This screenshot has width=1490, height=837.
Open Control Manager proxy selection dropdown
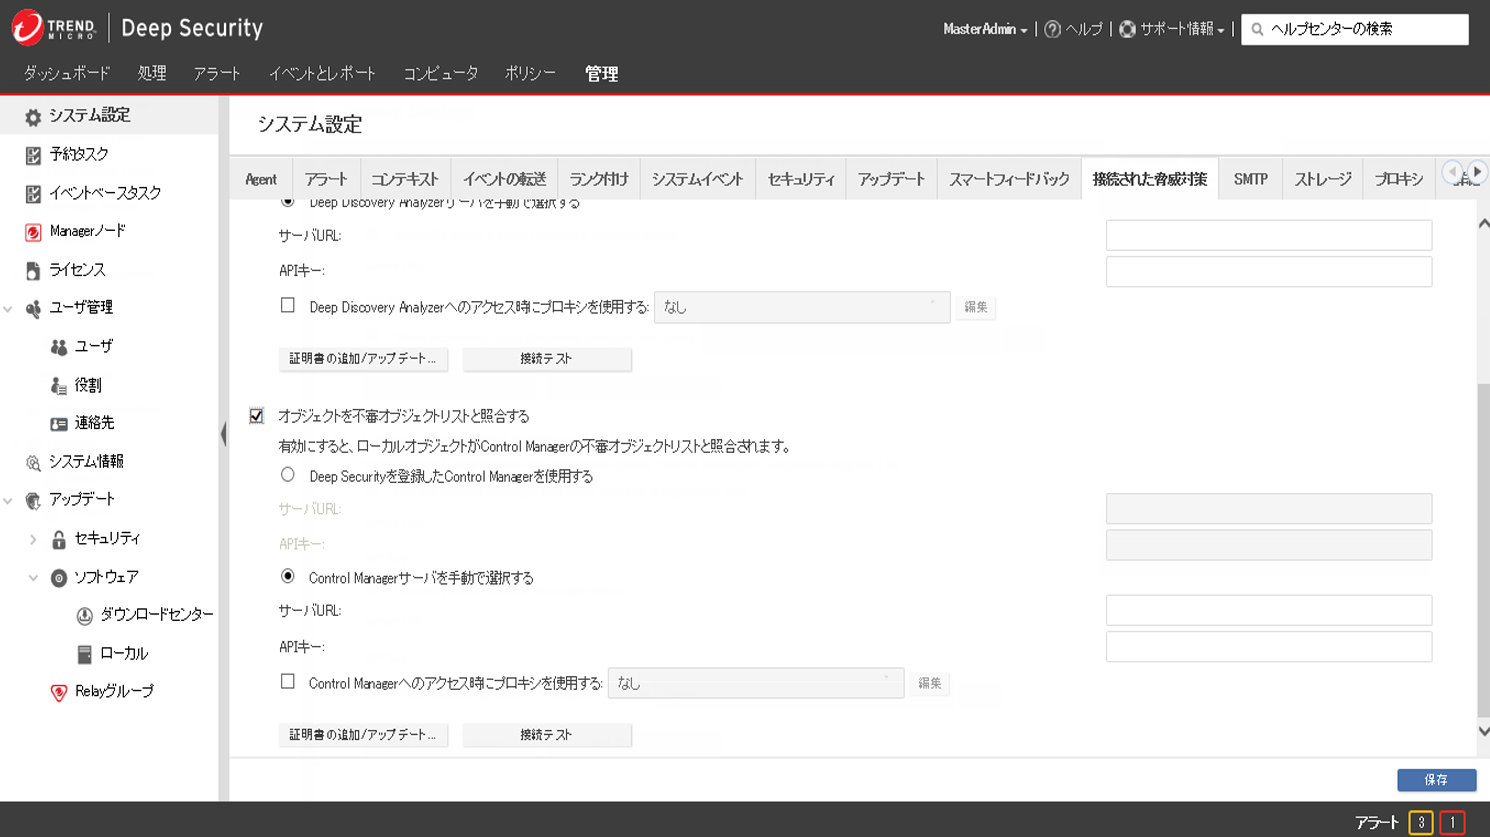click(755, 683)
